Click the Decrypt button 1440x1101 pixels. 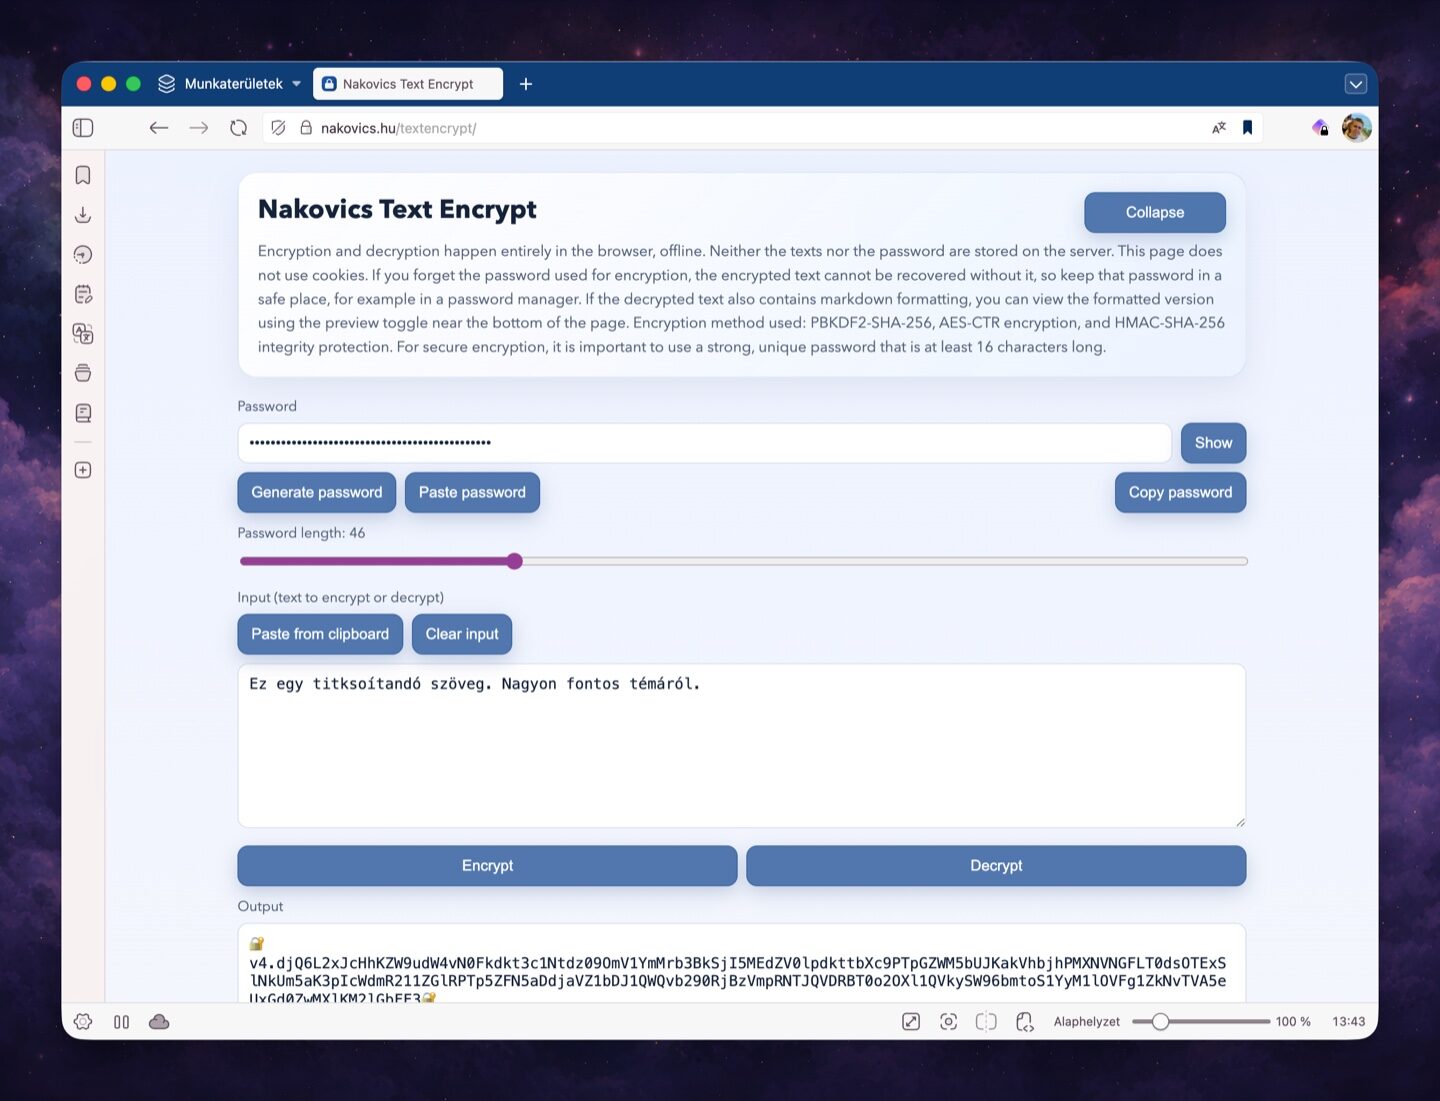(x=996, y=866)
